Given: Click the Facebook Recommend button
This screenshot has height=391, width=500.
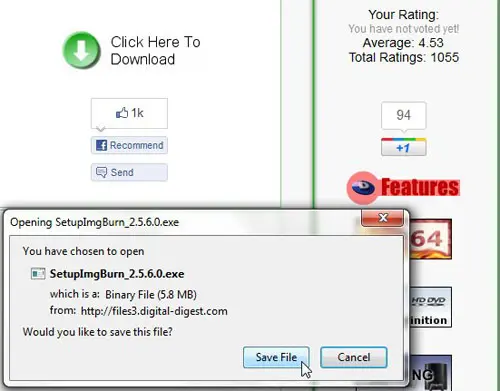Looking at the screenshot, I should tap(129, 145).
